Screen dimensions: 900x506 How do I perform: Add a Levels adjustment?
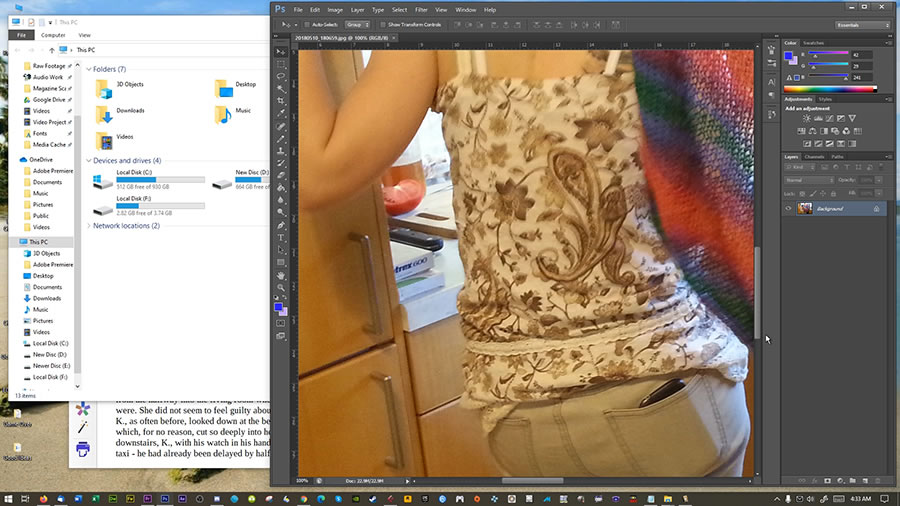click(818, 118)
